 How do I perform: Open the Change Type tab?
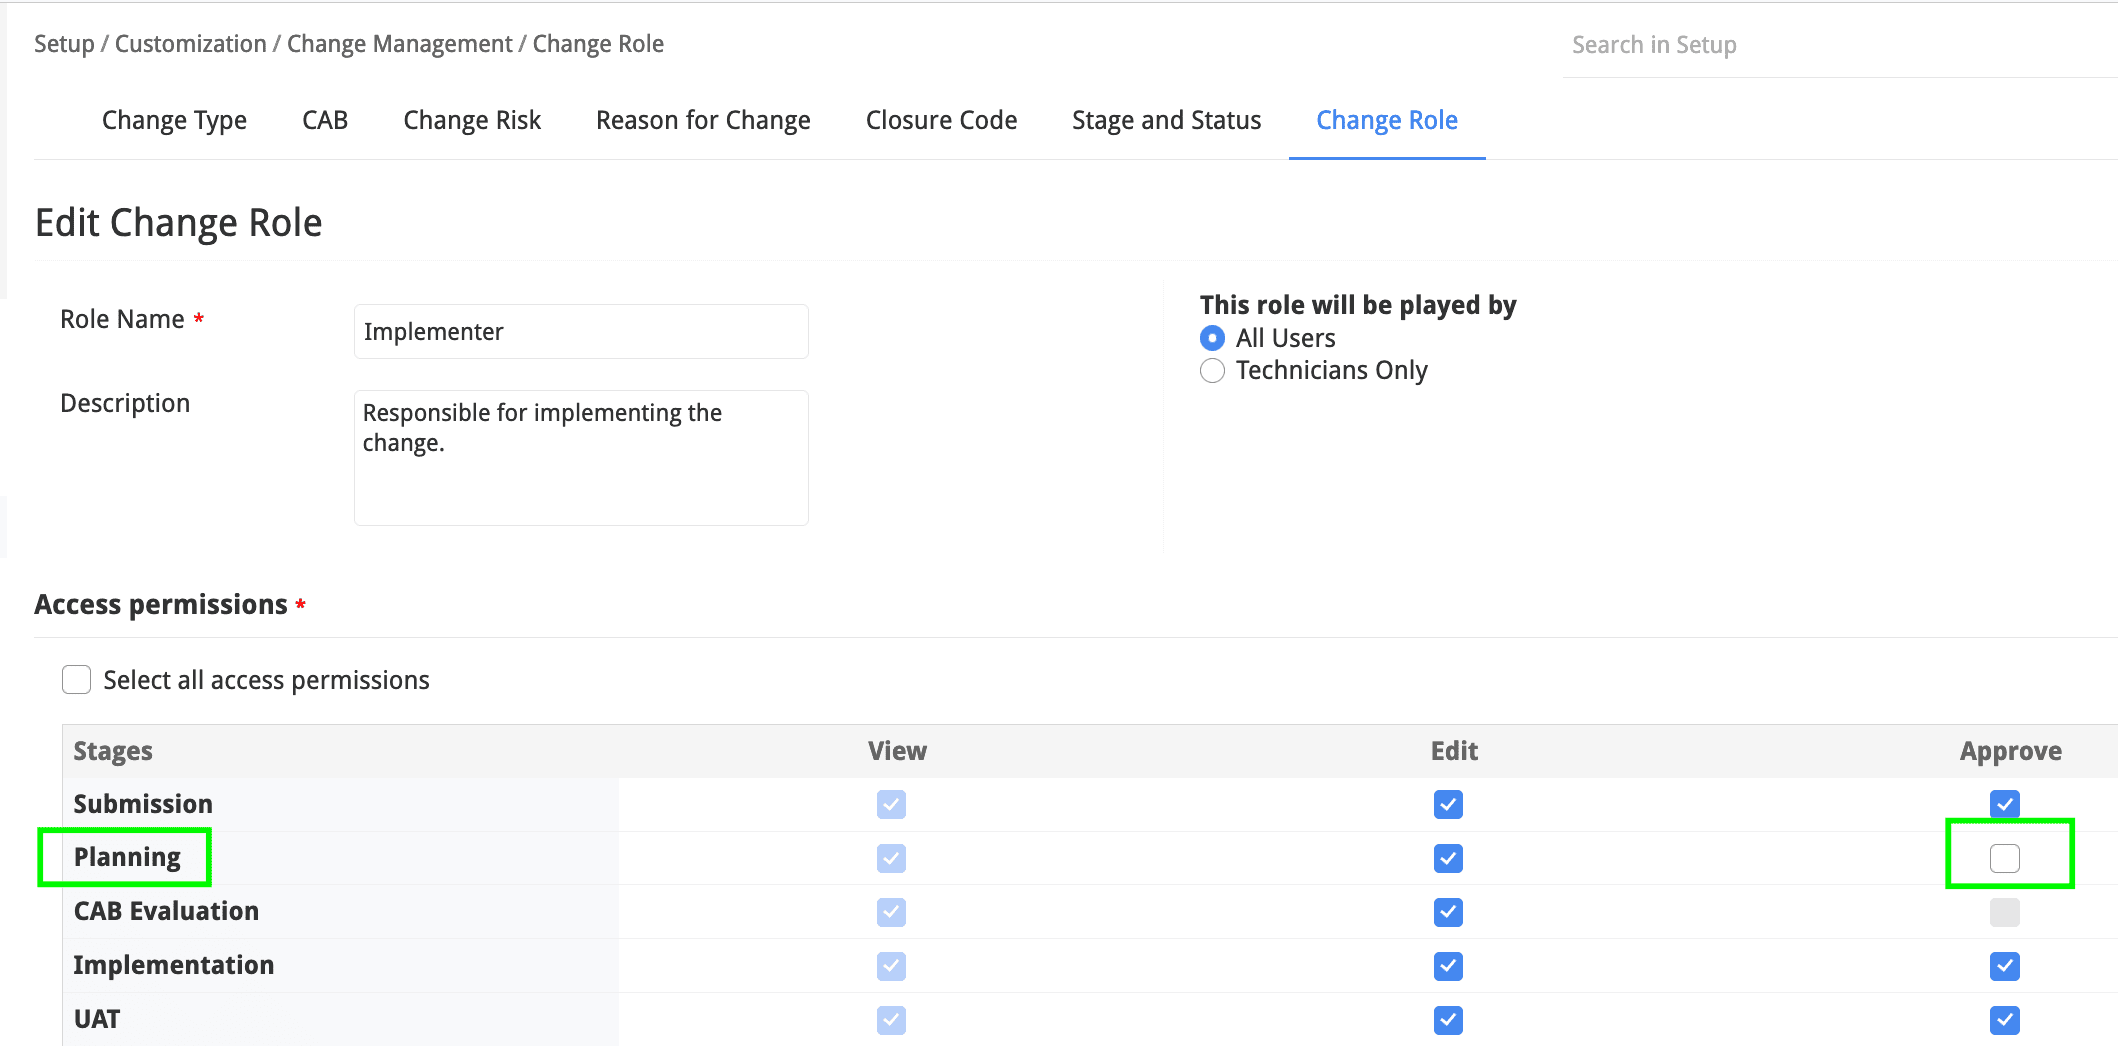click(174, 120)
